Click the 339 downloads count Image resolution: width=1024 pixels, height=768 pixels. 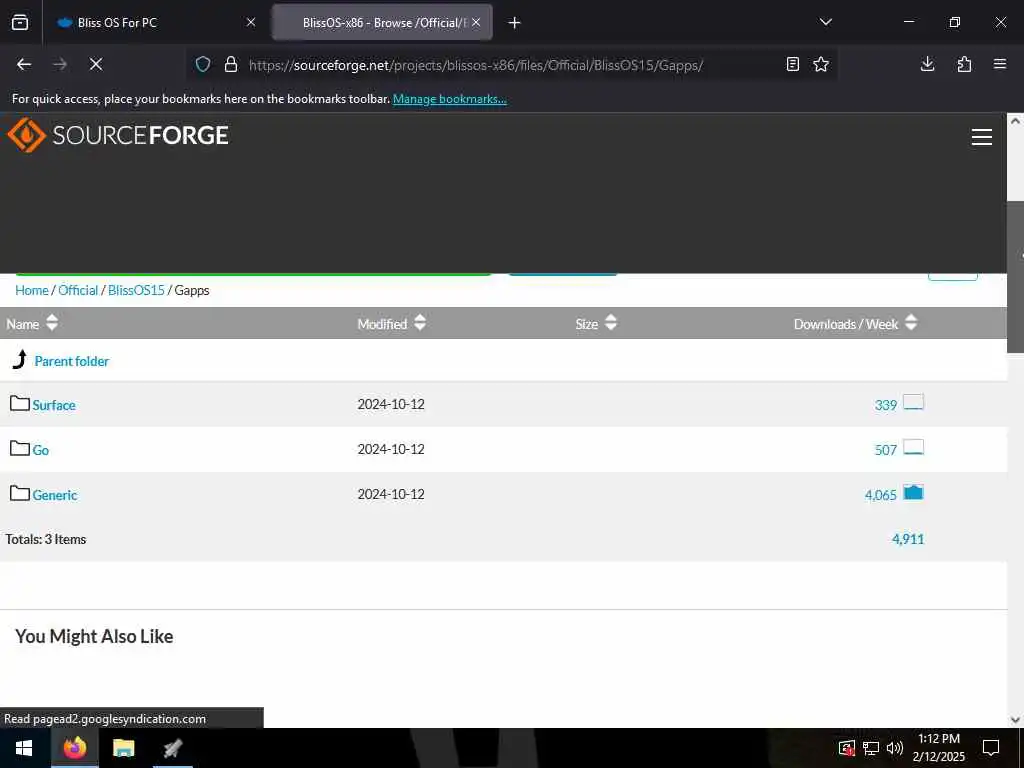pyautogui.click(x=886, y=405)
